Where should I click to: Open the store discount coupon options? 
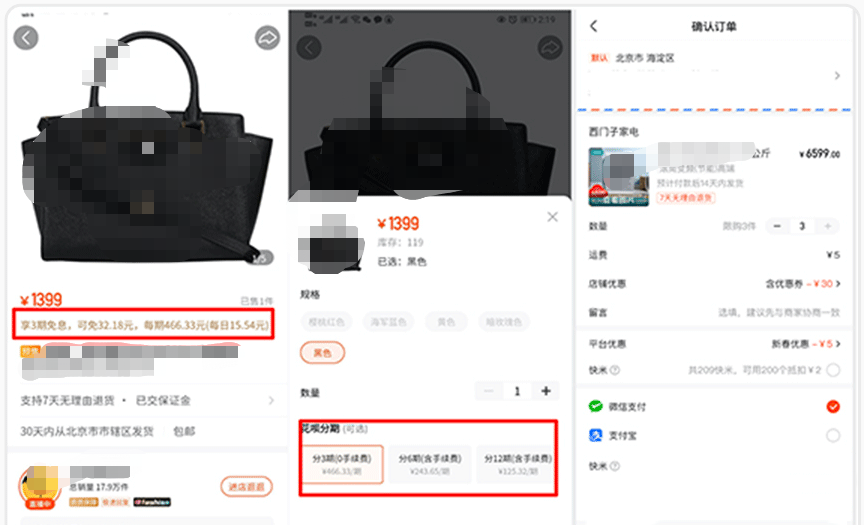click(802, 284)
